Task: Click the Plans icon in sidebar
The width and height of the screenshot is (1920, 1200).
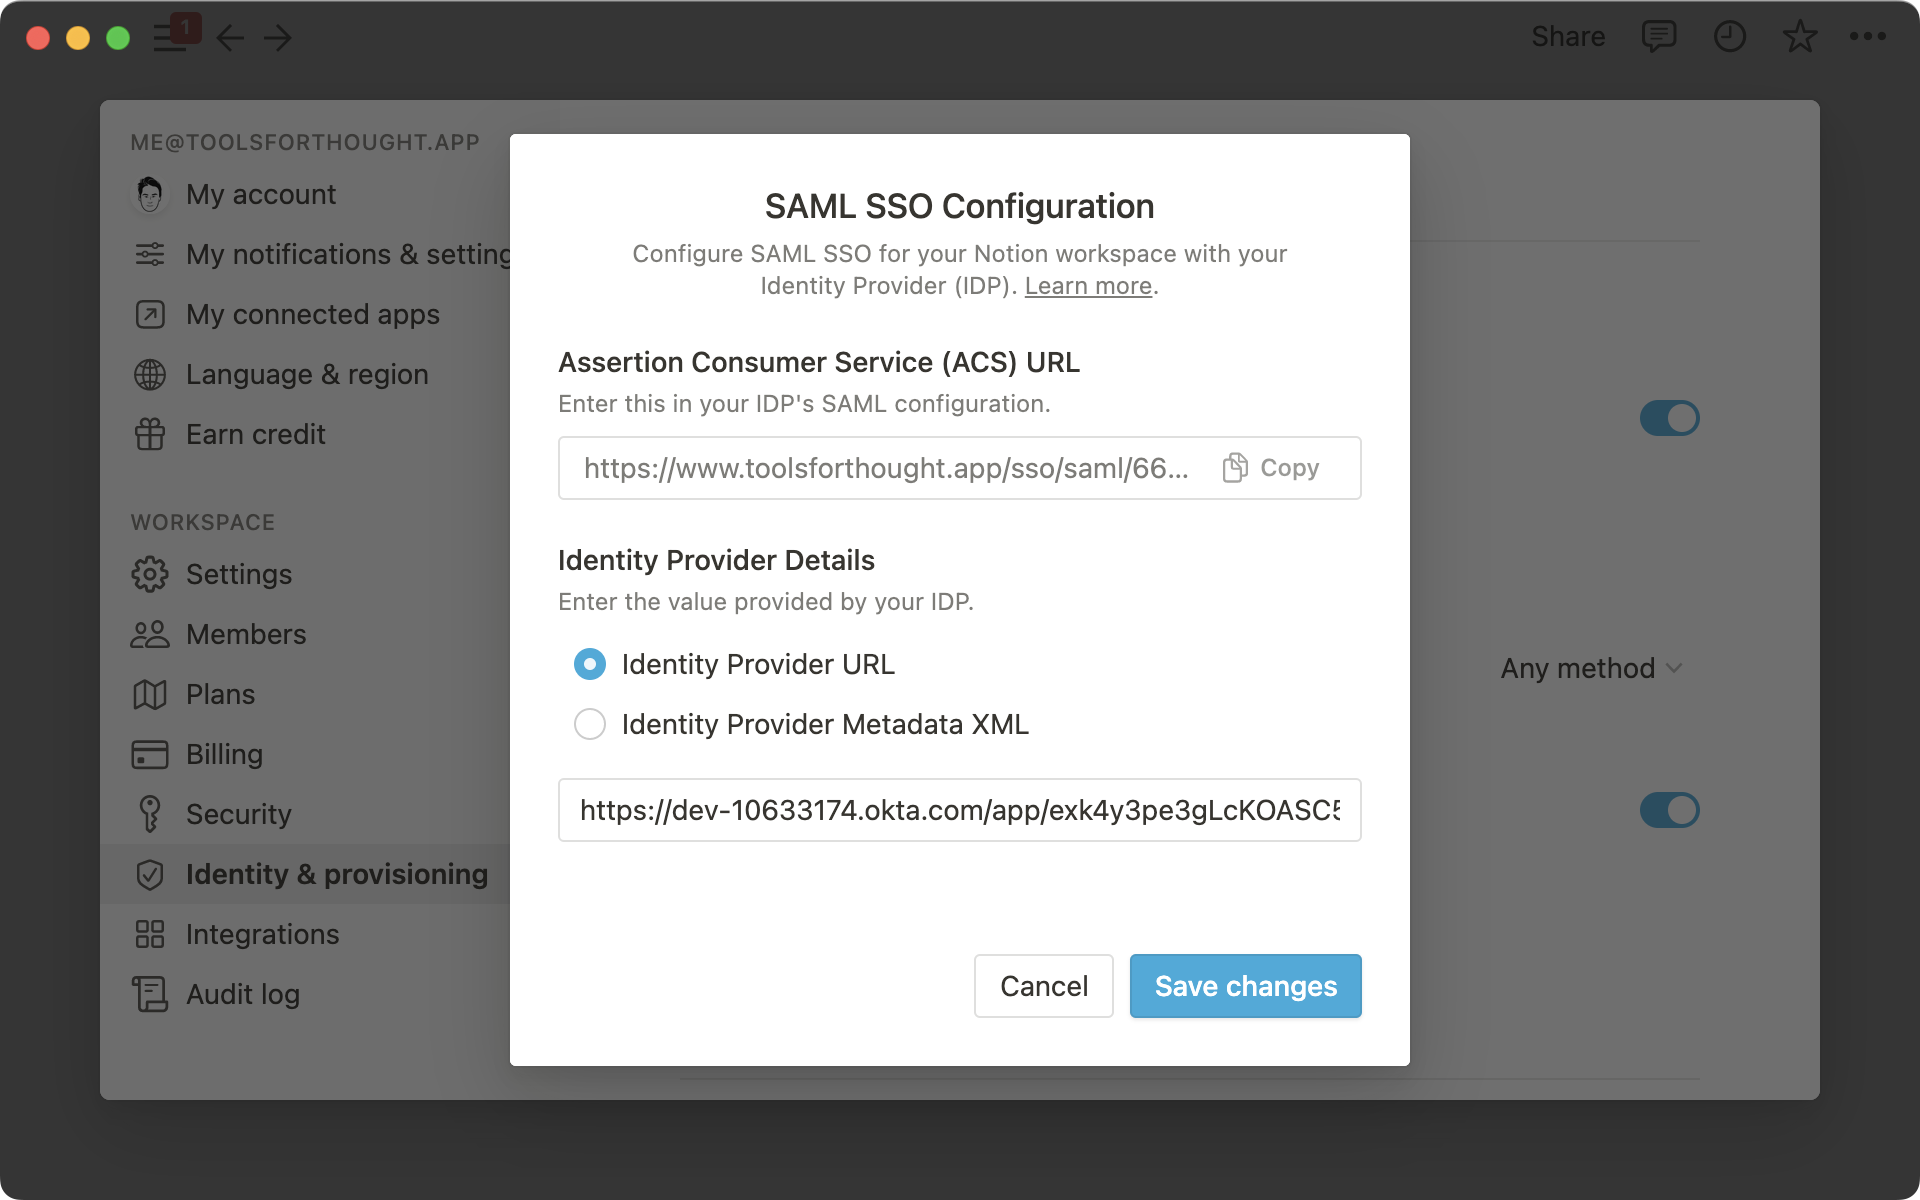Action: (x=149, y=693)
